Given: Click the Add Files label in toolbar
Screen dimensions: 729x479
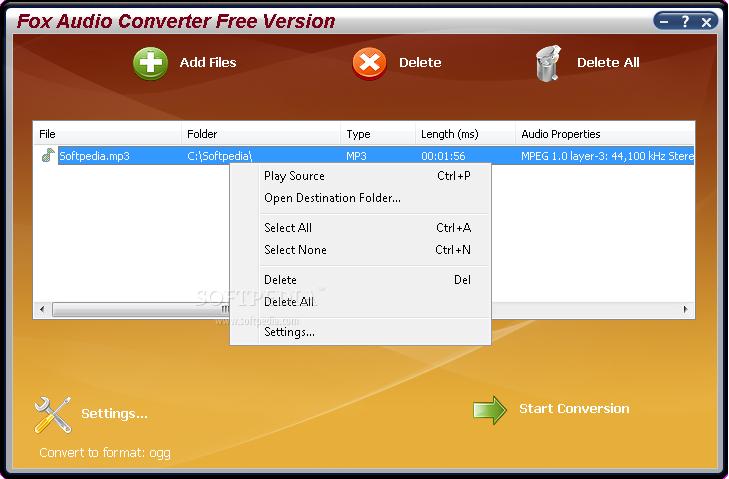Looking at the screenshot, I should click(x=208, y=62).
